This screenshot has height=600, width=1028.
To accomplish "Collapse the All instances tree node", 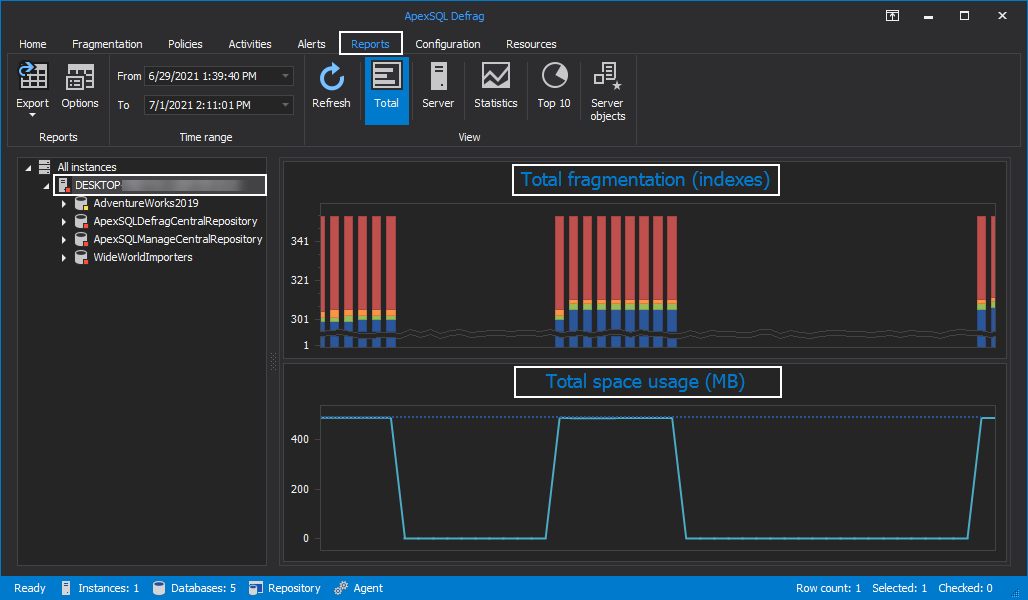I will click(28, 168).
